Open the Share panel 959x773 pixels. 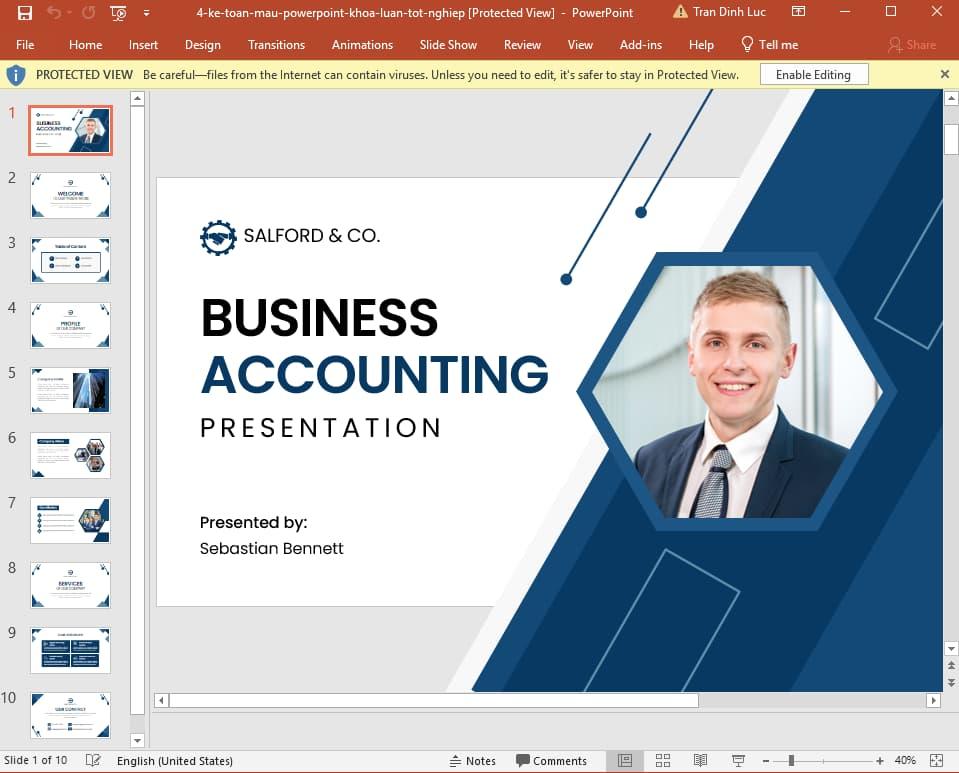click(912, 45)
